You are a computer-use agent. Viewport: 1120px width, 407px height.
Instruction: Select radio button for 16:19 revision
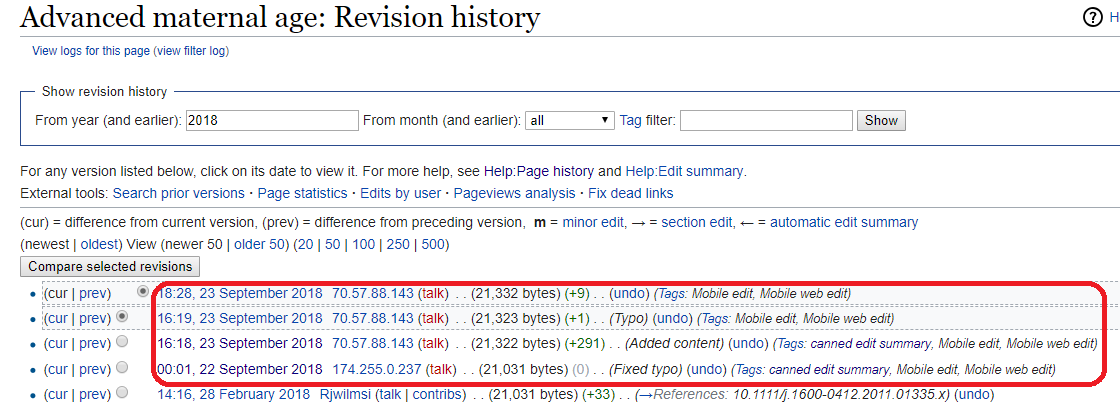tap(122, 316)
